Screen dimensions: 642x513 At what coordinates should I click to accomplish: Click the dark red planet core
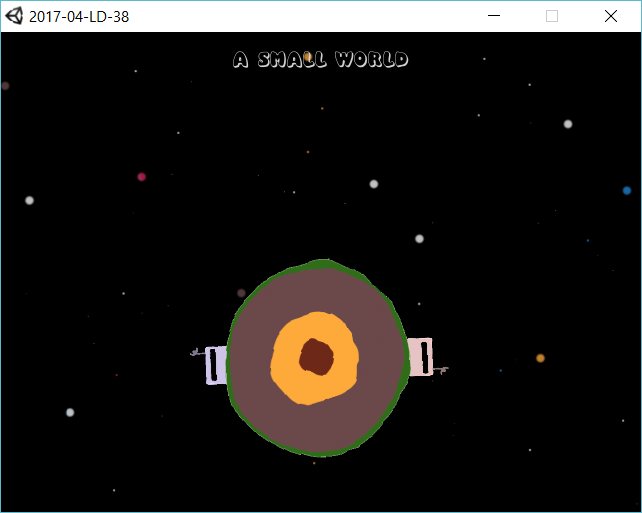coord(316,357)
